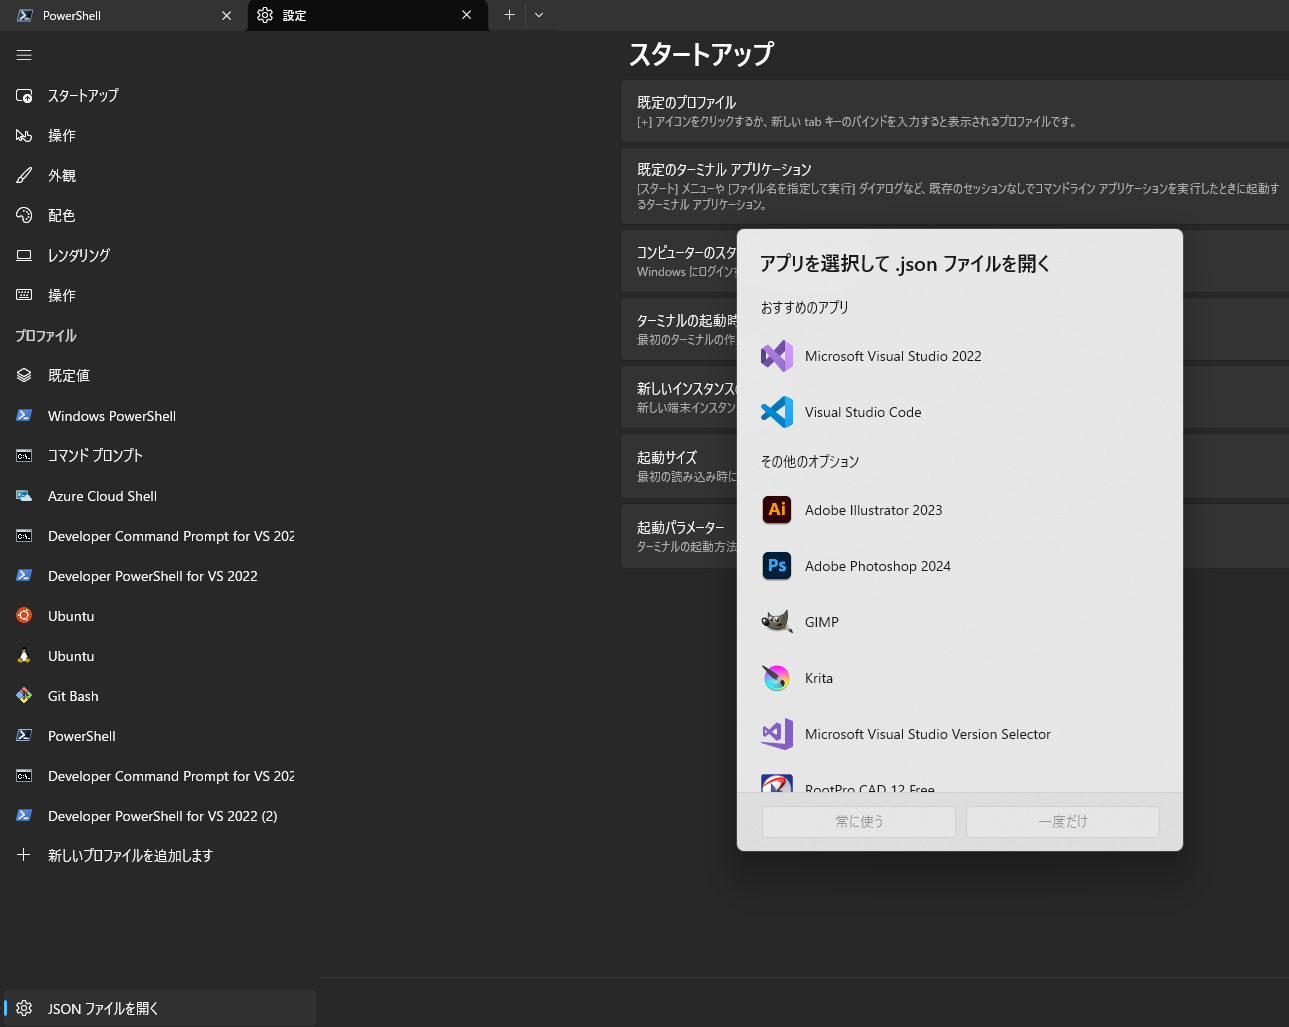Image resolution: width=1289 pixels, height=1027 pixels.
Task: Click the Microsoft Visual Studio 2022 icon
Action: tap(777, 356)
